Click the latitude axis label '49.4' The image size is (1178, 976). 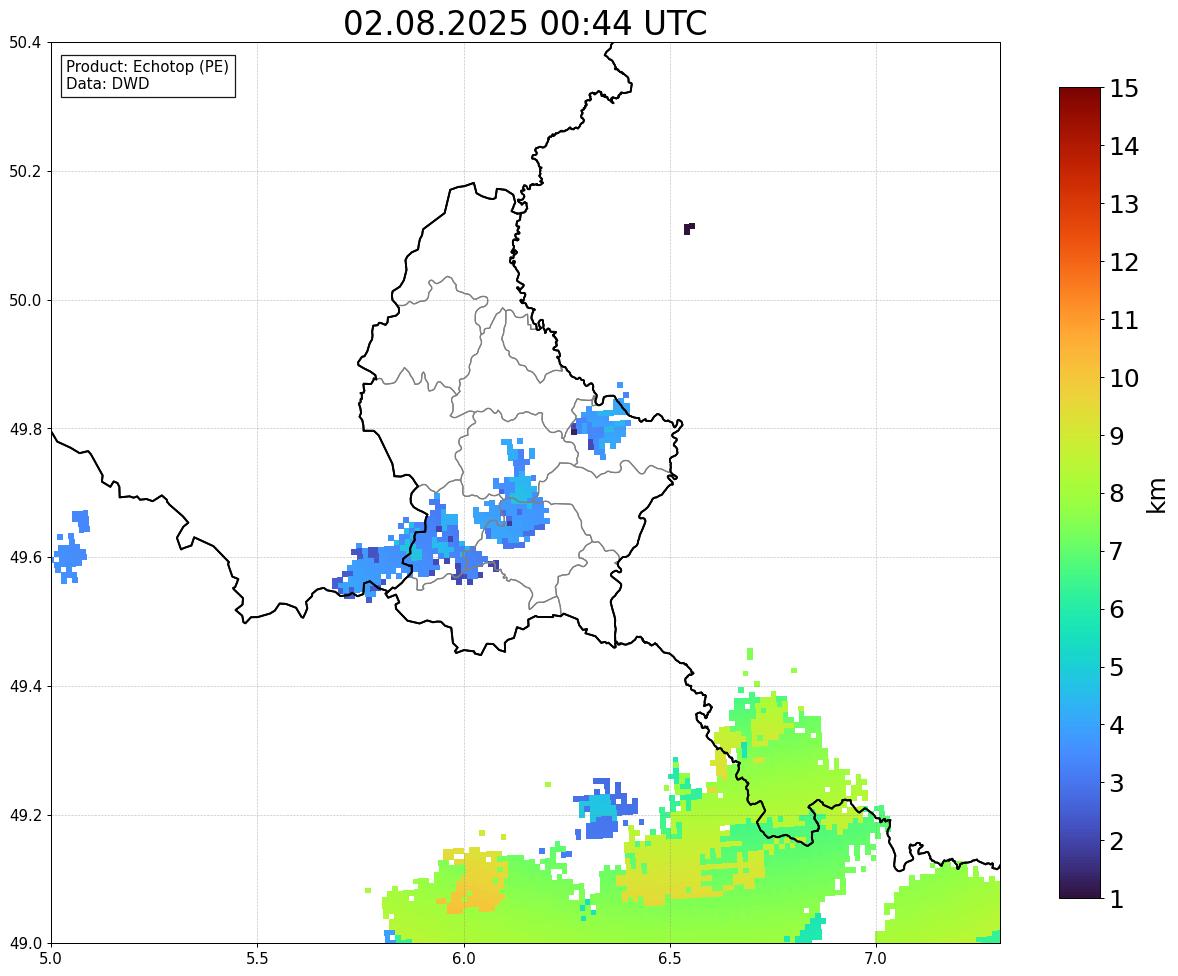click(25, 686)
